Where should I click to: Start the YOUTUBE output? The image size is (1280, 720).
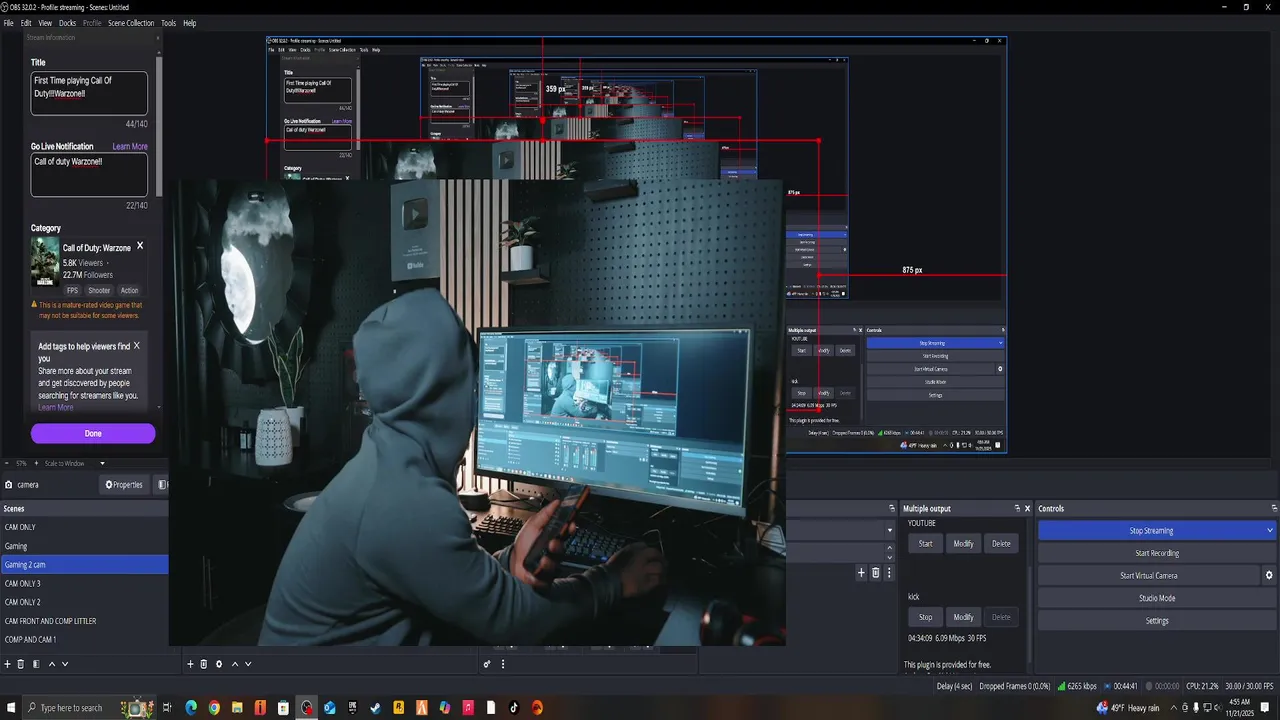[x=925, y=544]
